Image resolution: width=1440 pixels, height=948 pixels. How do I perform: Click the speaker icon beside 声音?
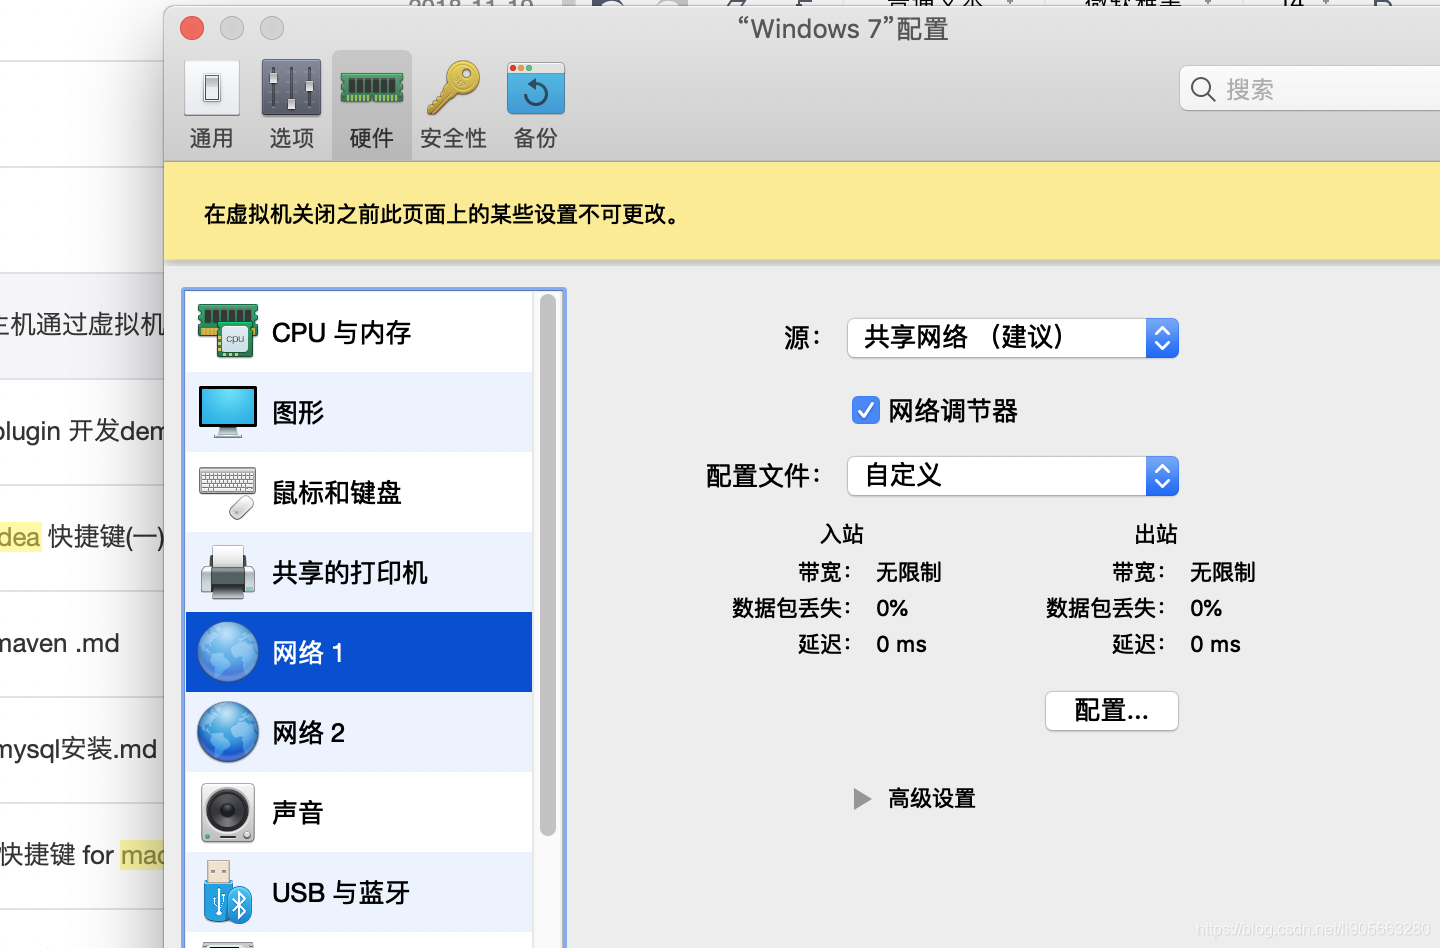point(228,812)
